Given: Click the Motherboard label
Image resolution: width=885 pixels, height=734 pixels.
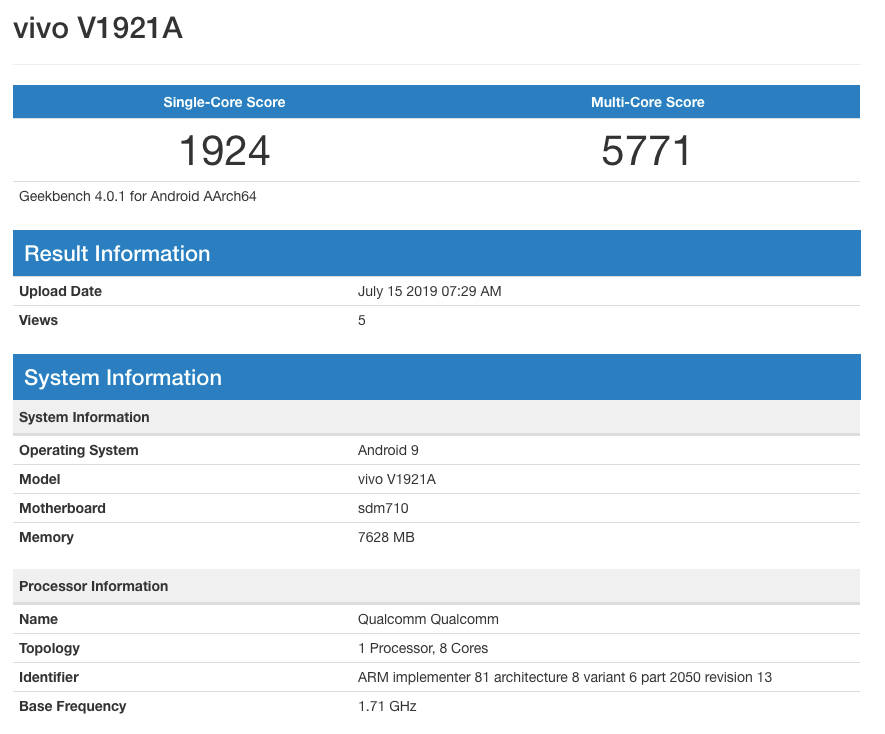Looking at the screenshot, I should [x=62, y=508].
